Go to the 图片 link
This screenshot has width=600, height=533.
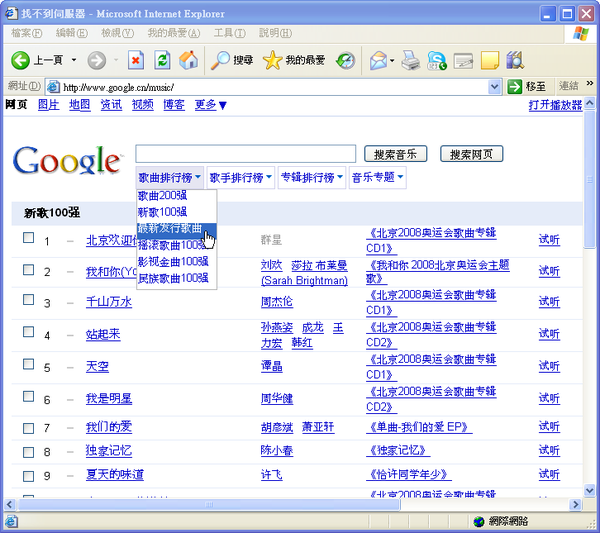[x=49, y=105]
